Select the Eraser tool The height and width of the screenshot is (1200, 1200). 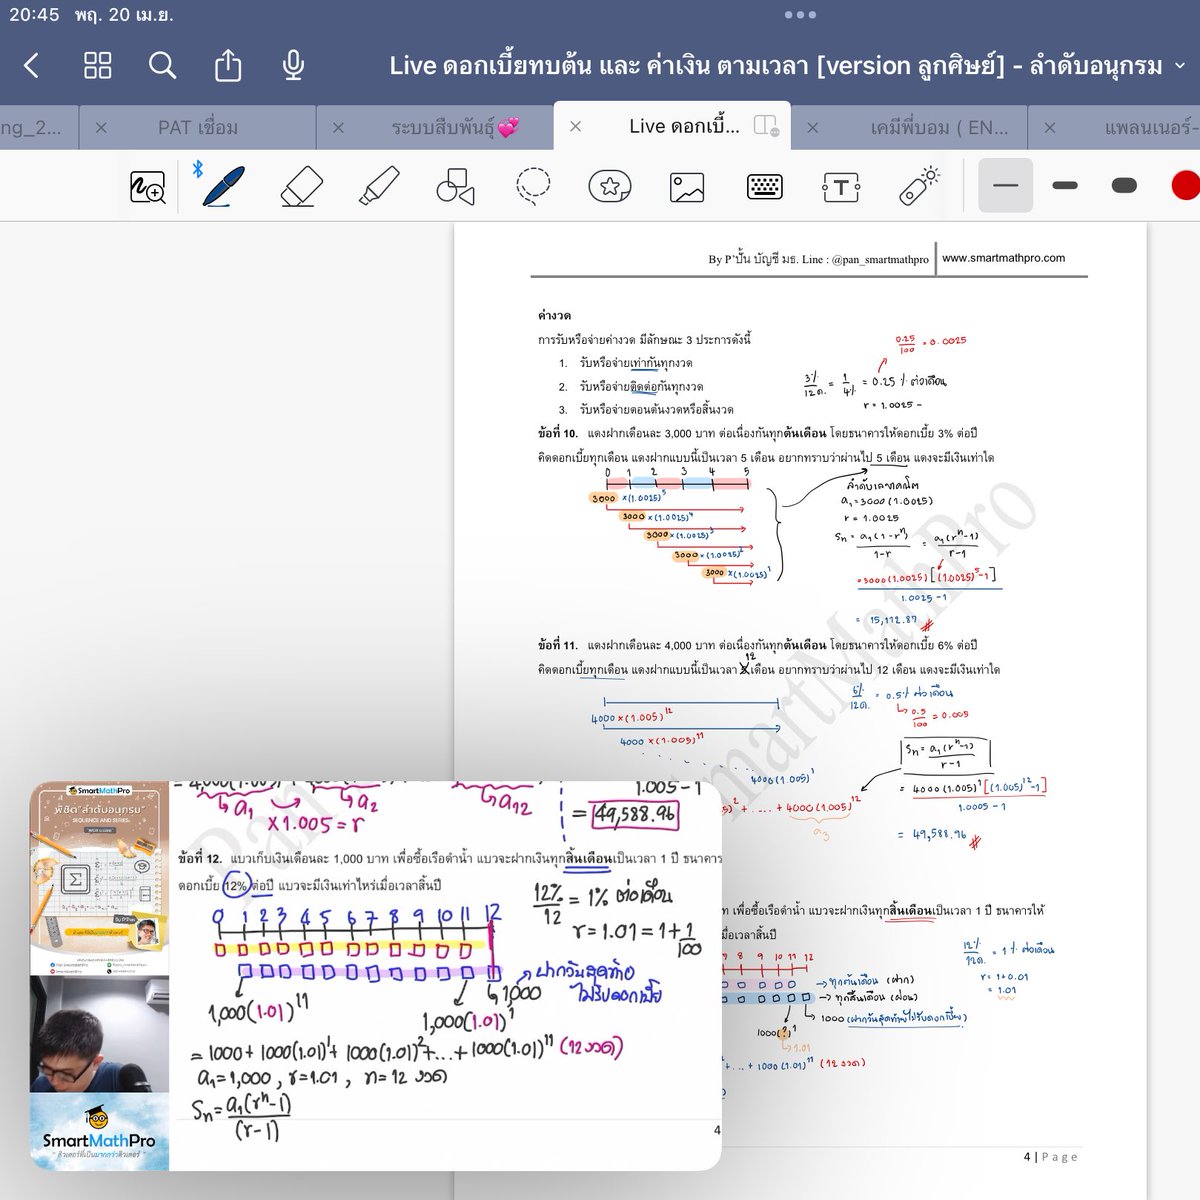pyautogui.click(x=301, y=186)
